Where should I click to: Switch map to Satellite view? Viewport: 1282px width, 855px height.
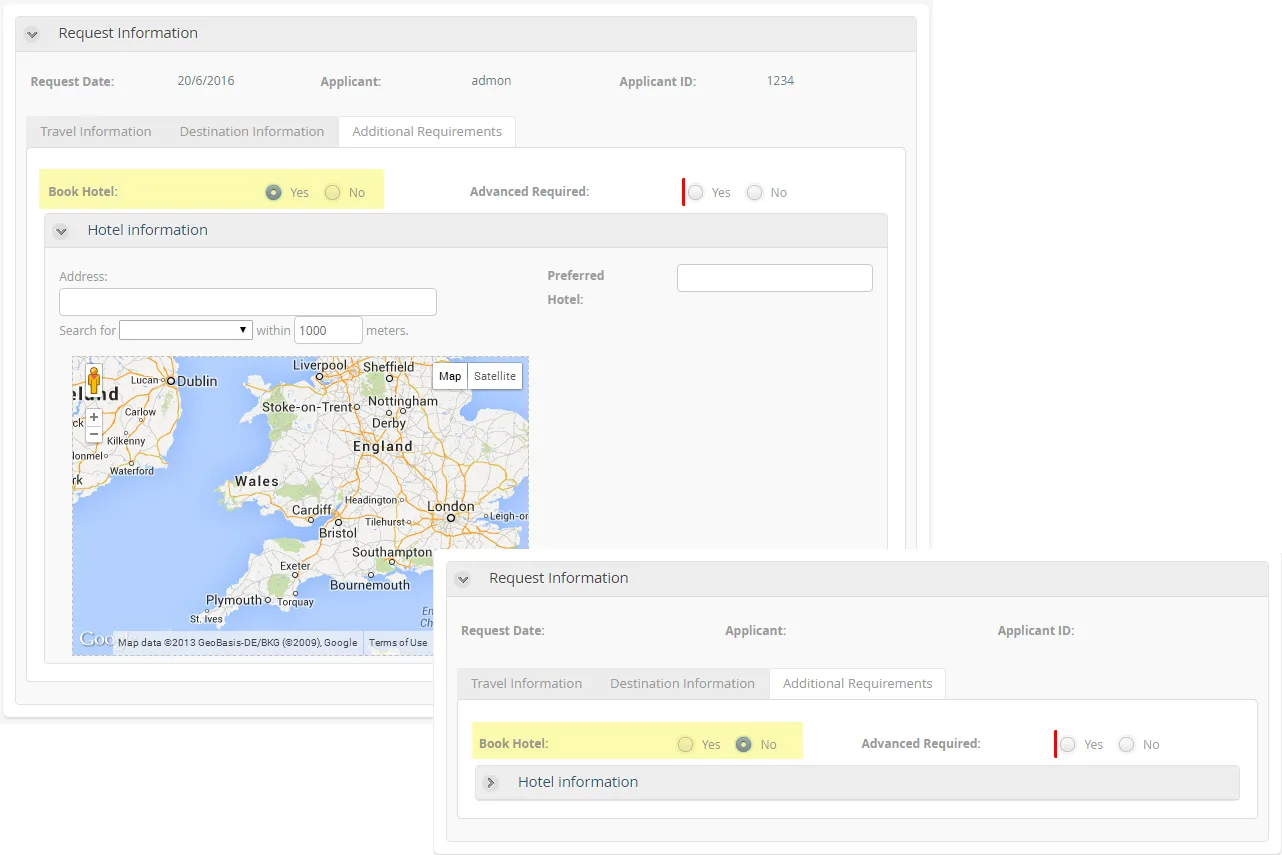click(x=495, y=376)
